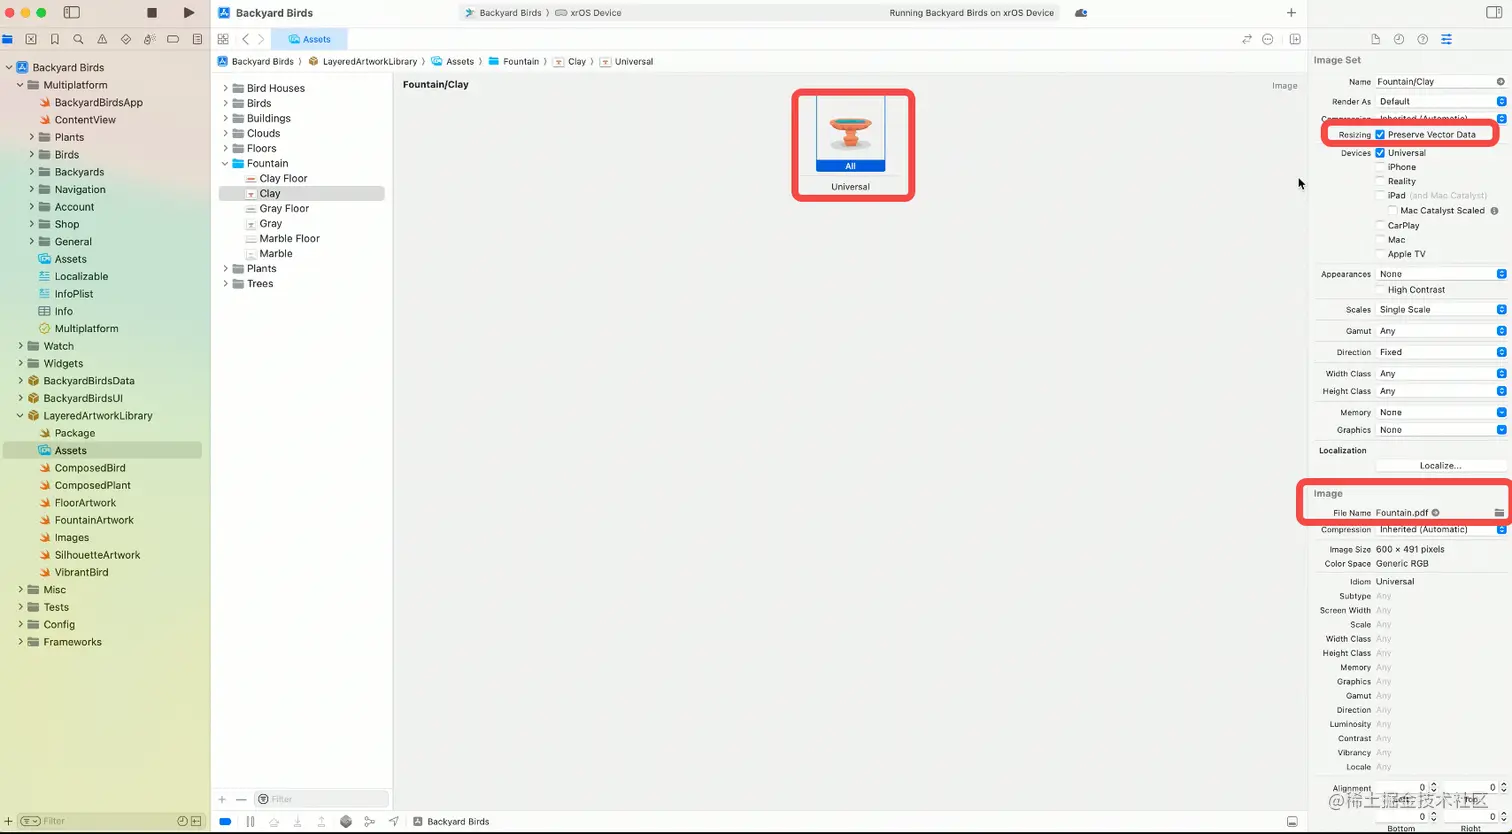Enable the Reality device checkbox
This screenshot has height=834, width=1512.
point(1380,181)
